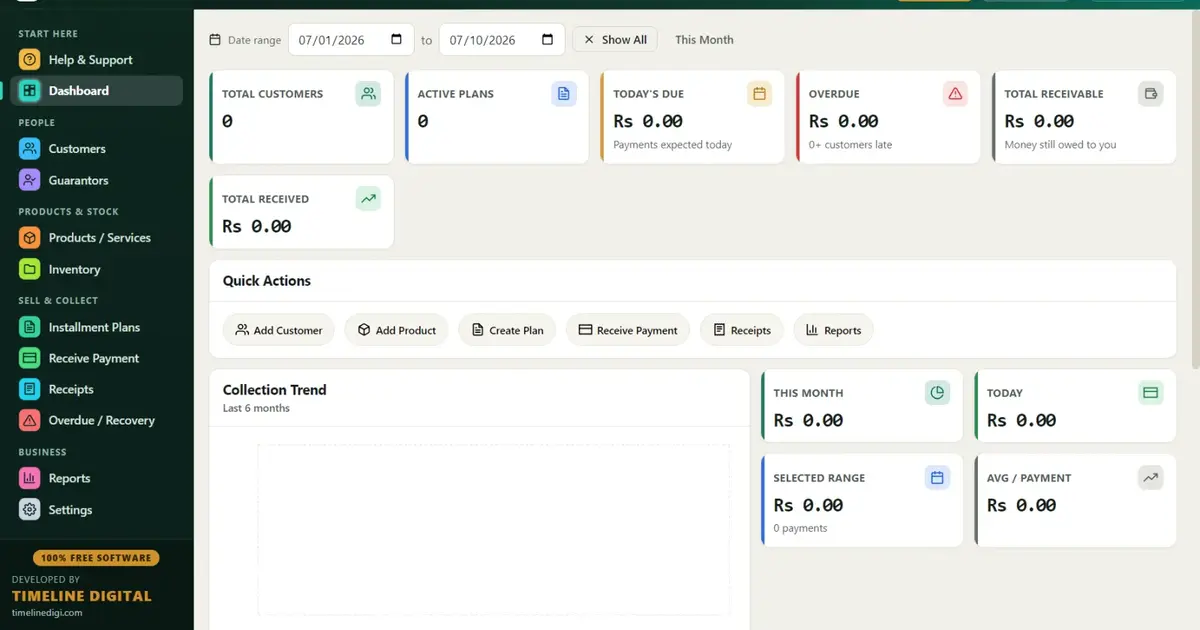
Task: Click the Help & Support question icon
Action: (x=30, y=60)
